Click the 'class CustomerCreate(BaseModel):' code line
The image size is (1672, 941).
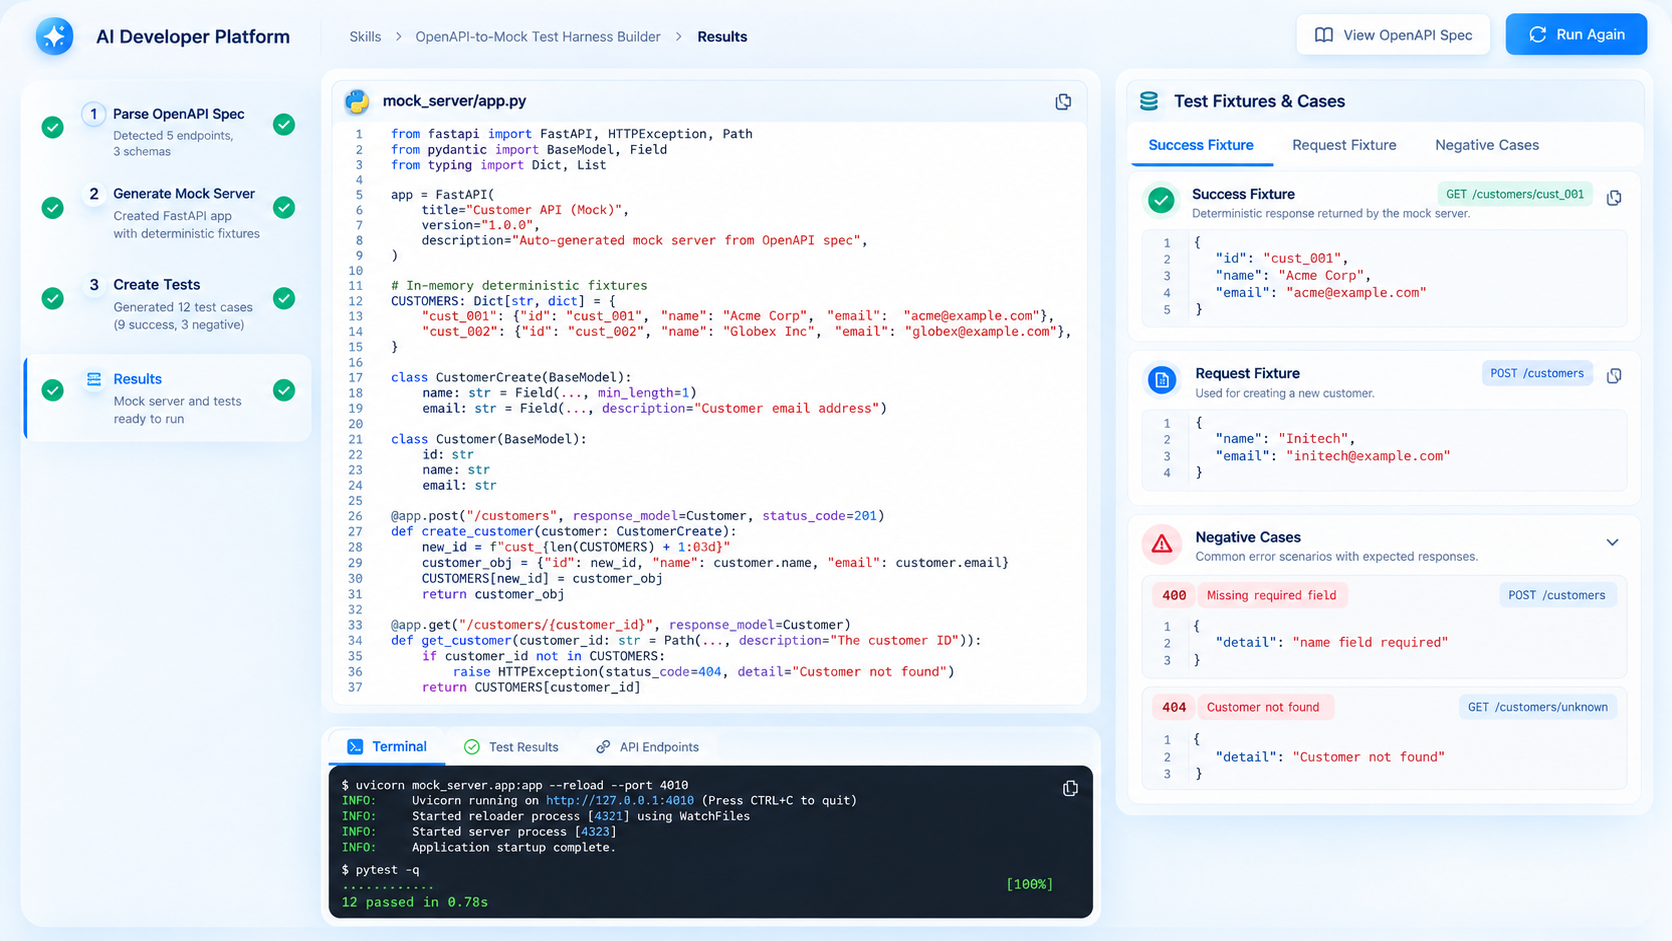pyautogui.click(x=511, y=377)
